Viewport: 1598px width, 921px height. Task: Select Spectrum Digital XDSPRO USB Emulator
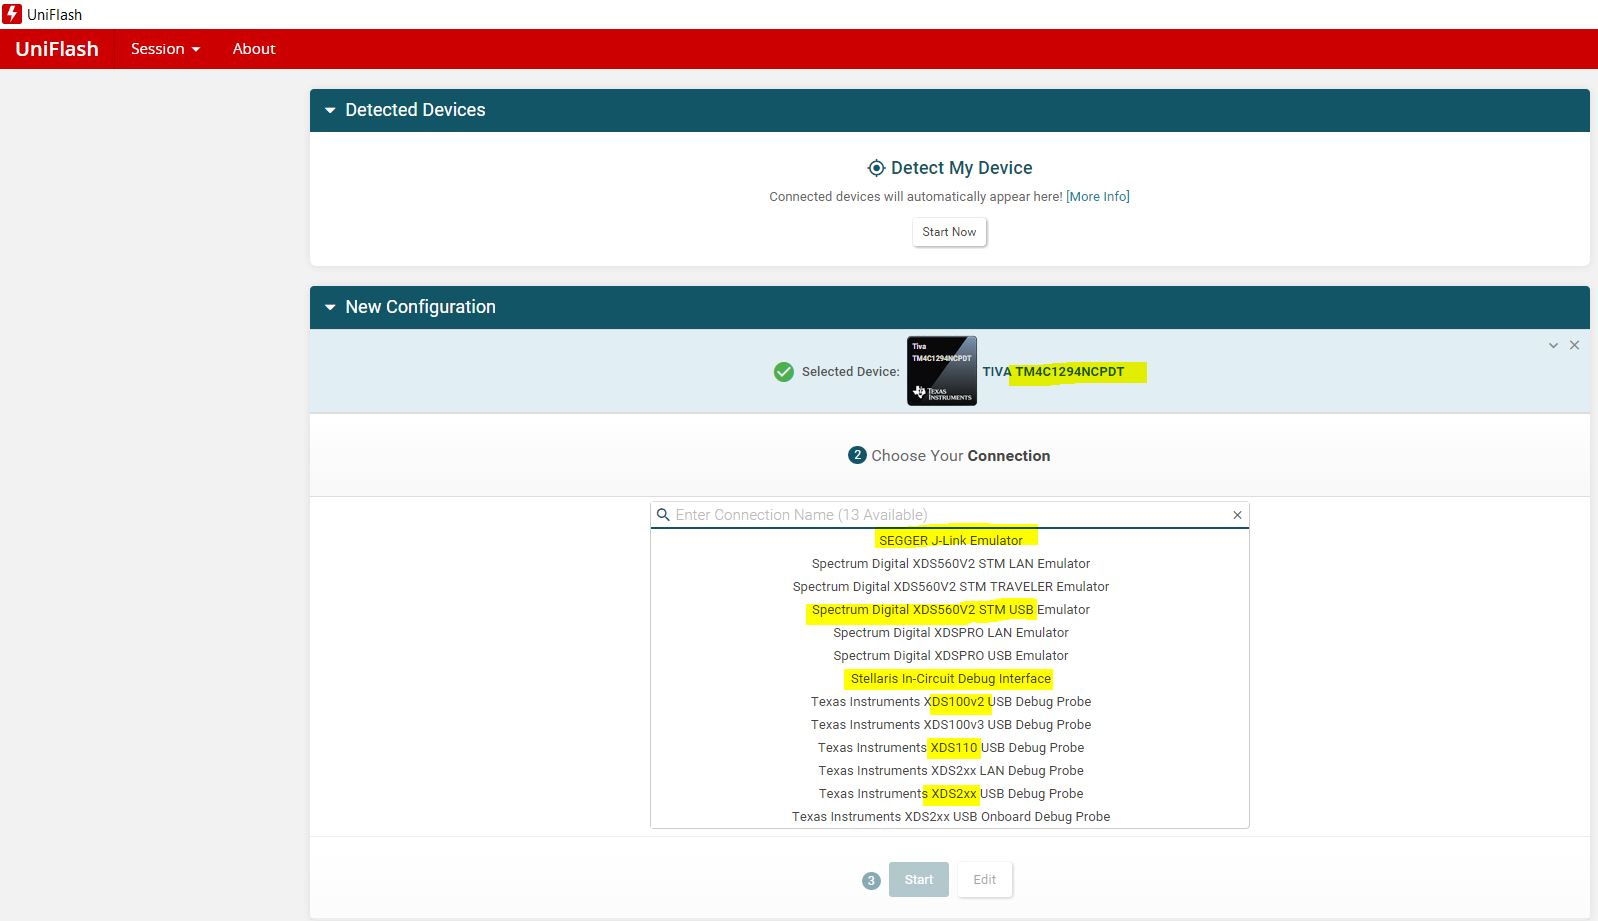coord(950,656)
